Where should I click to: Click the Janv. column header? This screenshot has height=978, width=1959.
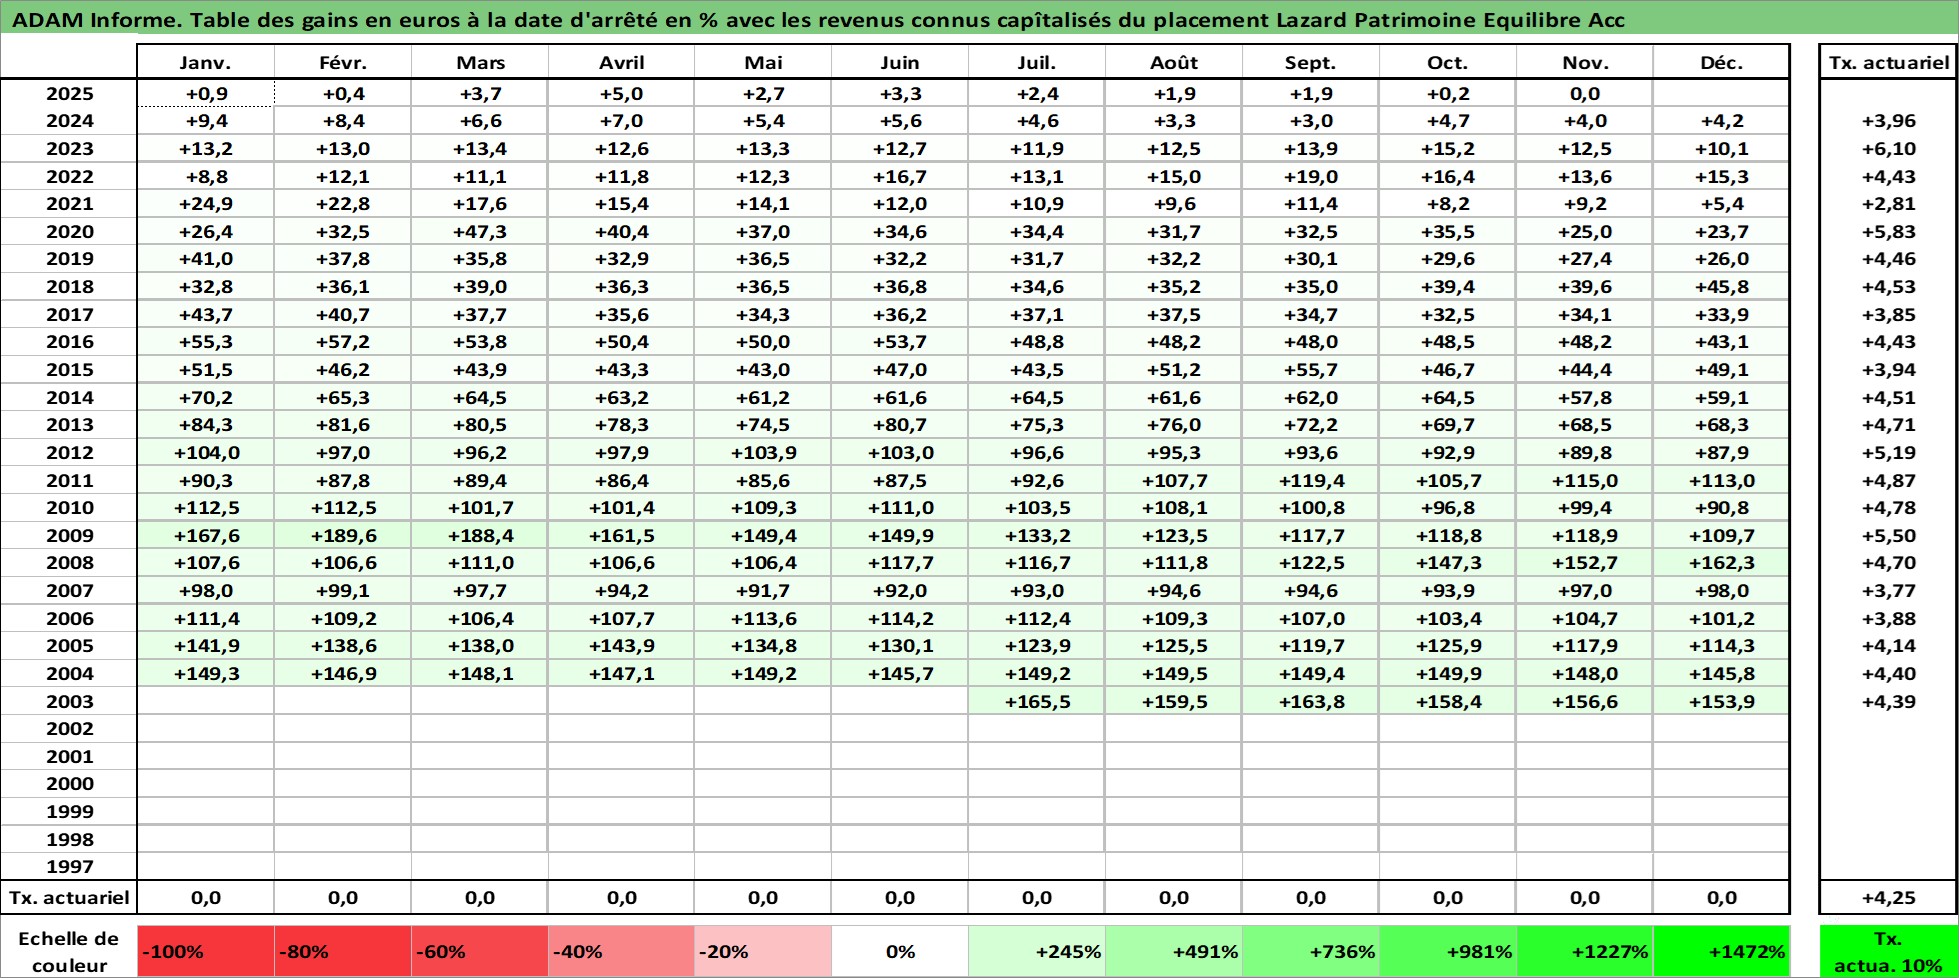205,62
